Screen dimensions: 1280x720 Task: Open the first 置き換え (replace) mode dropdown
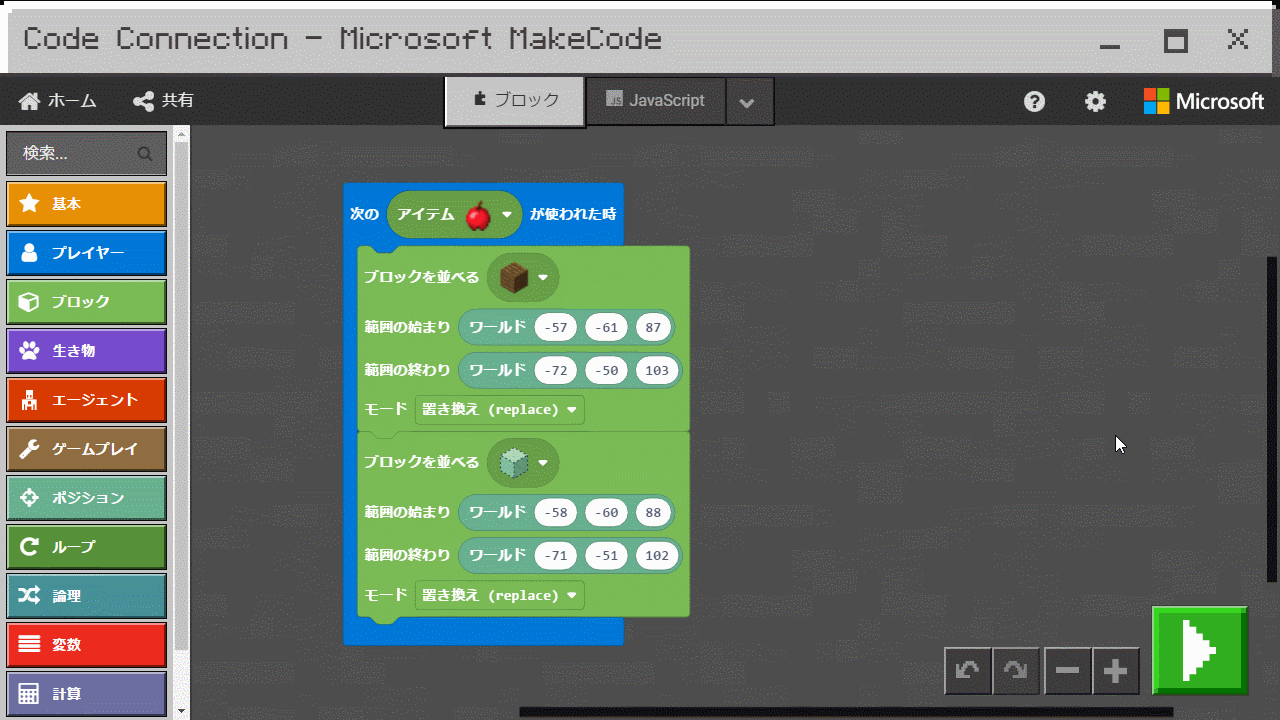click(500, 410)
